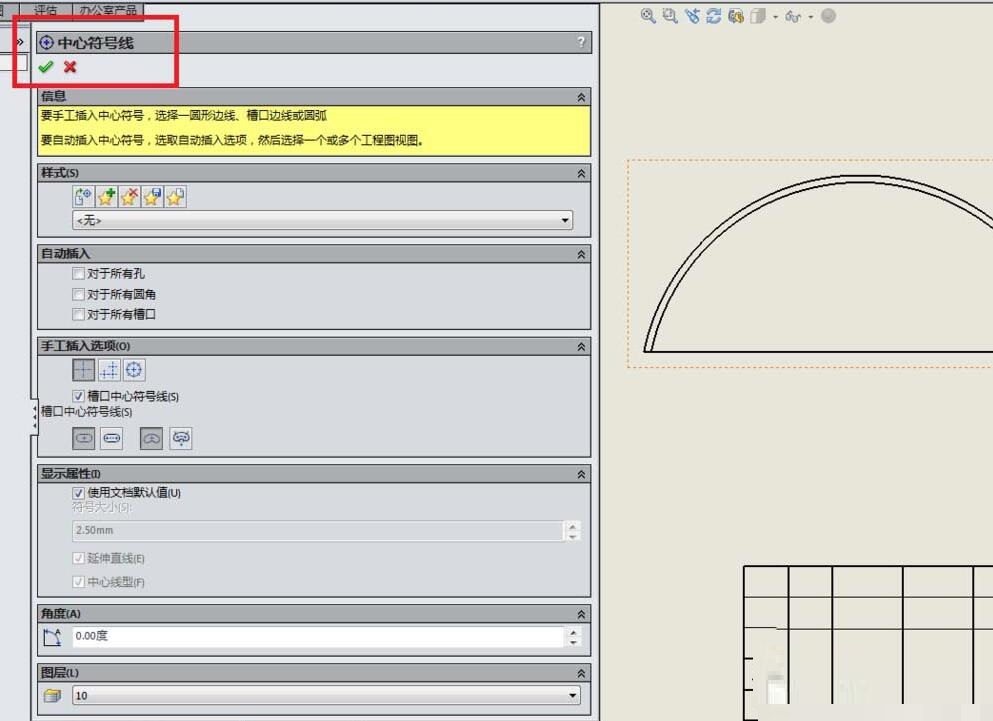The image size is (993, 721).
Task: Choose the circular center mark pattern option
Action: (135, 370)
